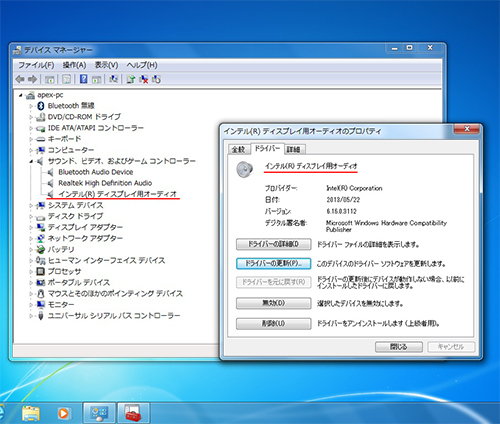Click the Scan for hardware changes icon
500x424 pixels.
click(x=114, y=79)
